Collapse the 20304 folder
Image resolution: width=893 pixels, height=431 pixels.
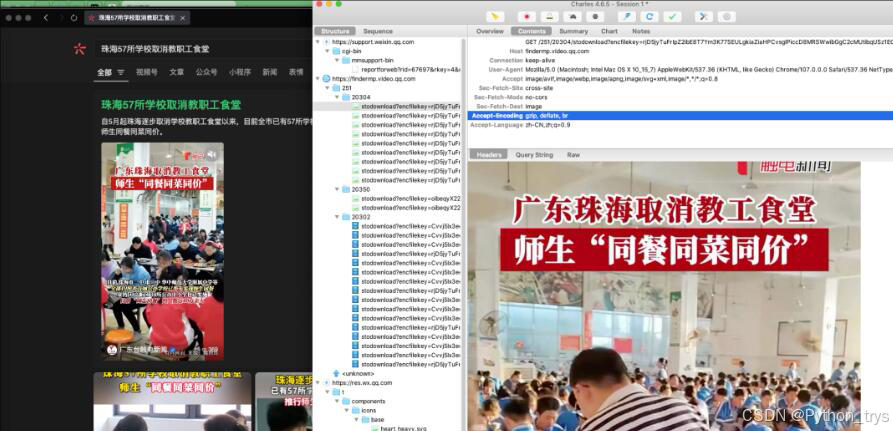click(x=336, y=97)
